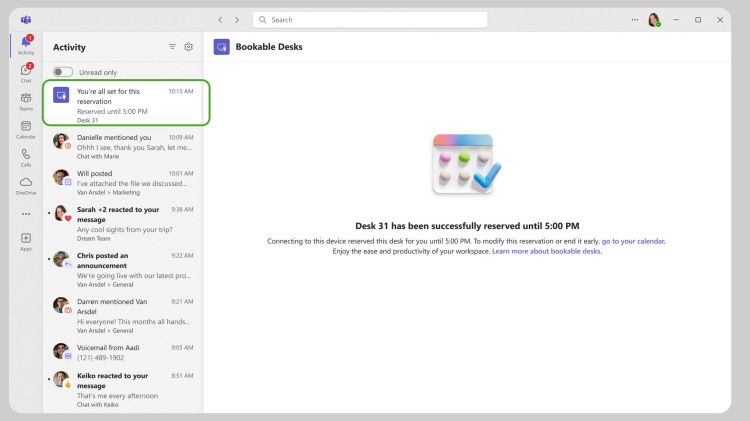Go to Teams in the sidebar
This screenshot has height=421, width=750.
click(x=26, y=101)
